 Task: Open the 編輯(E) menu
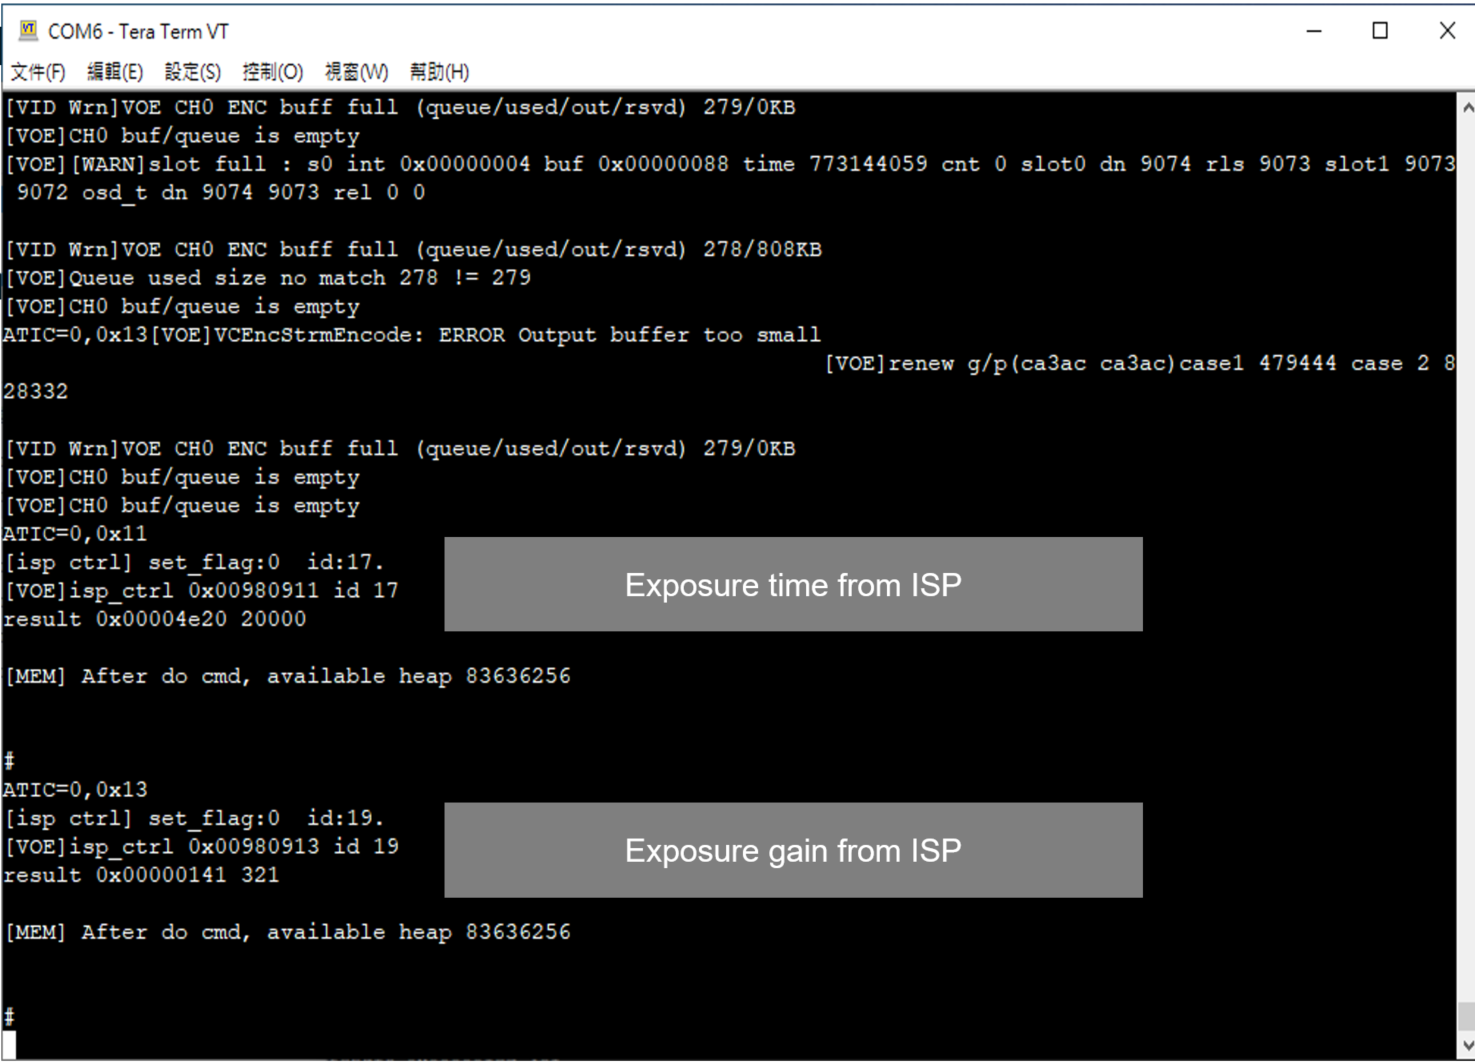(115, 72)
